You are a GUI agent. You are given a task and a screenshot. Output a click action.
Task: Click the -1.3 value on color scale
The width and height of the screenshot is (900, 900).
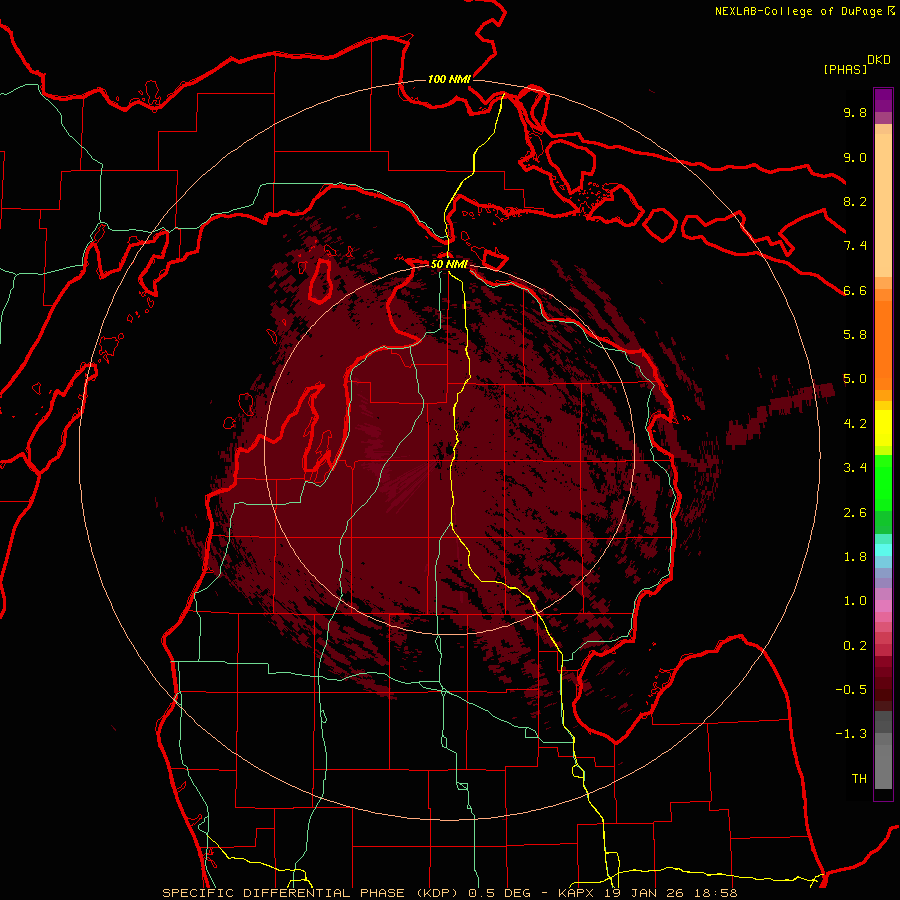[x=851, y=734]
